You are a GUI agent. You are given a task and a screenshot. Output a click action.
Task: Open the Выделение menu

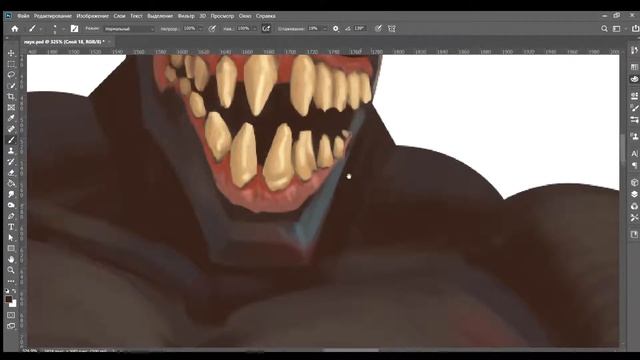160,16
